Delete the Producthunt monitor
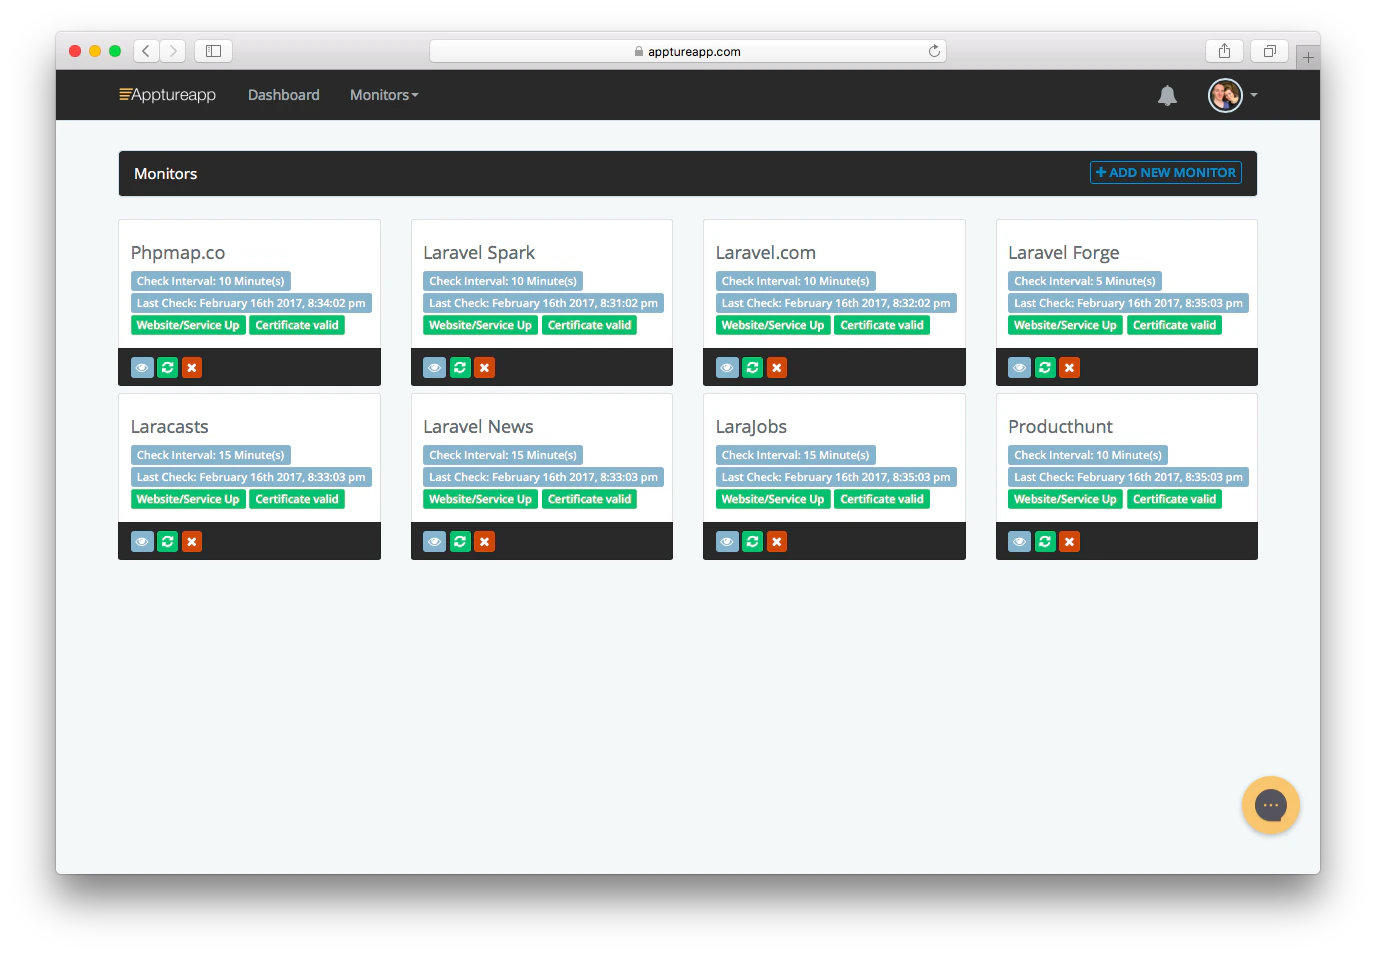Screen dimensions: 1376x954 click(1069, 542)
